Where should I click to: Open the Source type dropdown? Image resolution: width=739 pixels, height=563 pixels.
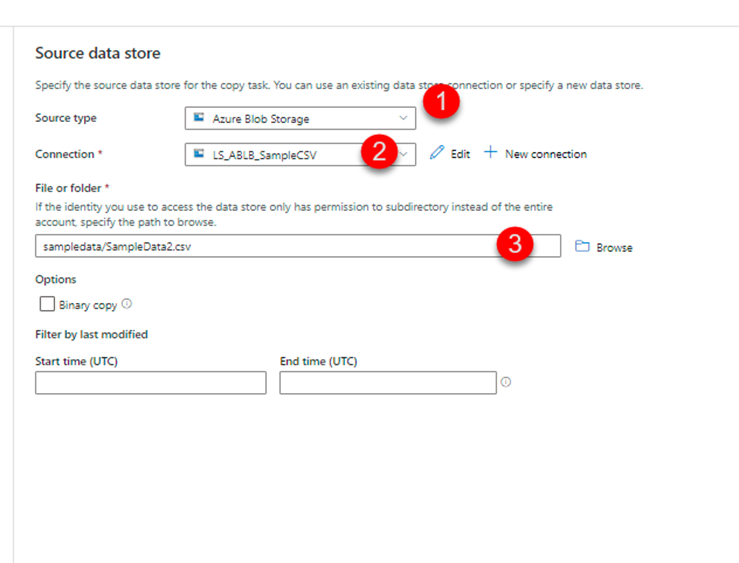[300, 118]
